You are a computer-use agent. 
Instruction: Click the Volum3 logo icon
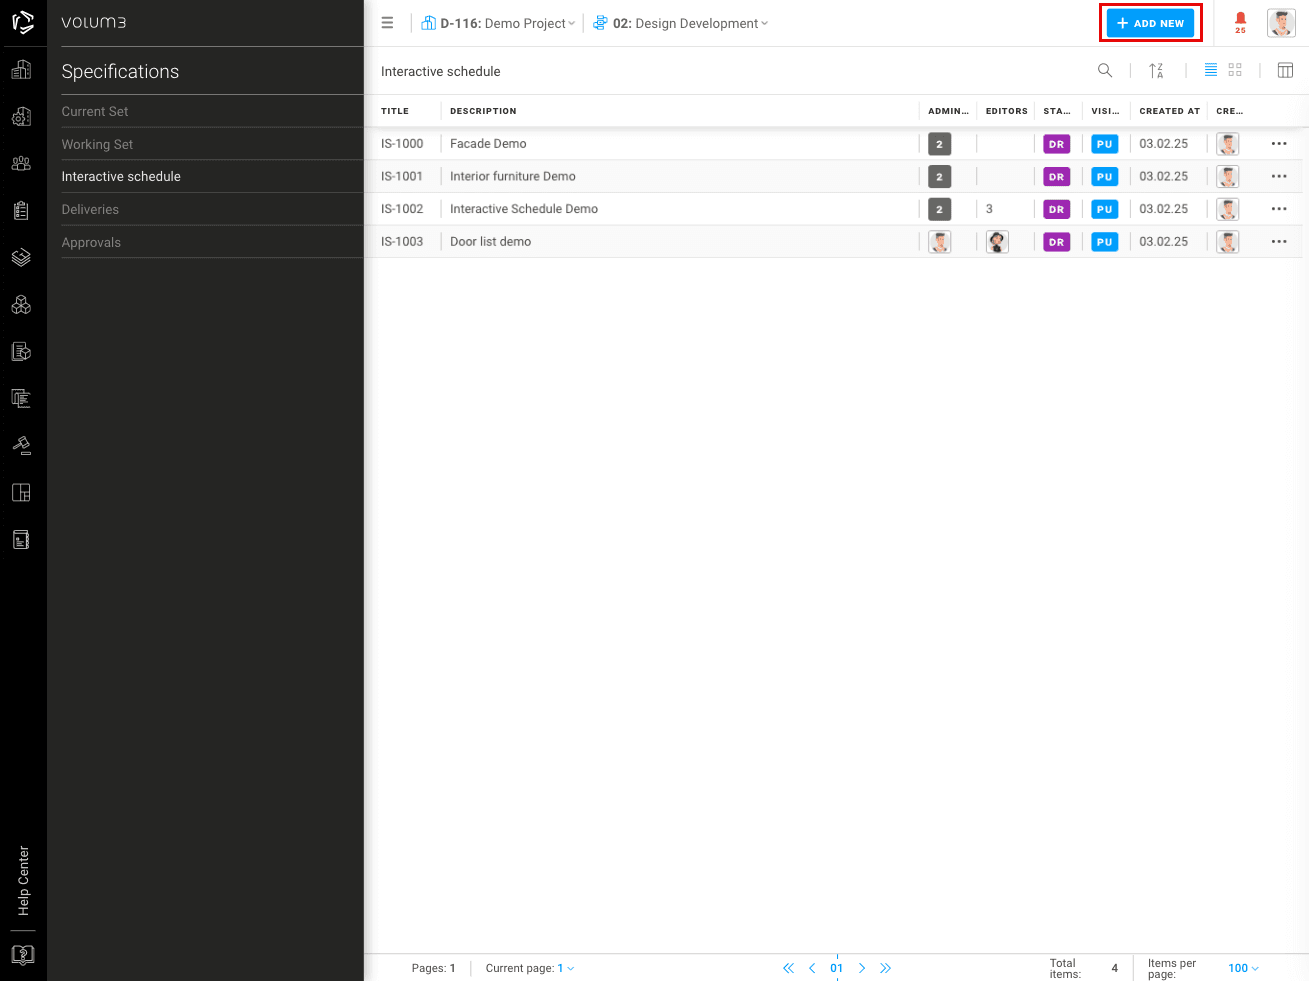(22, 22)
